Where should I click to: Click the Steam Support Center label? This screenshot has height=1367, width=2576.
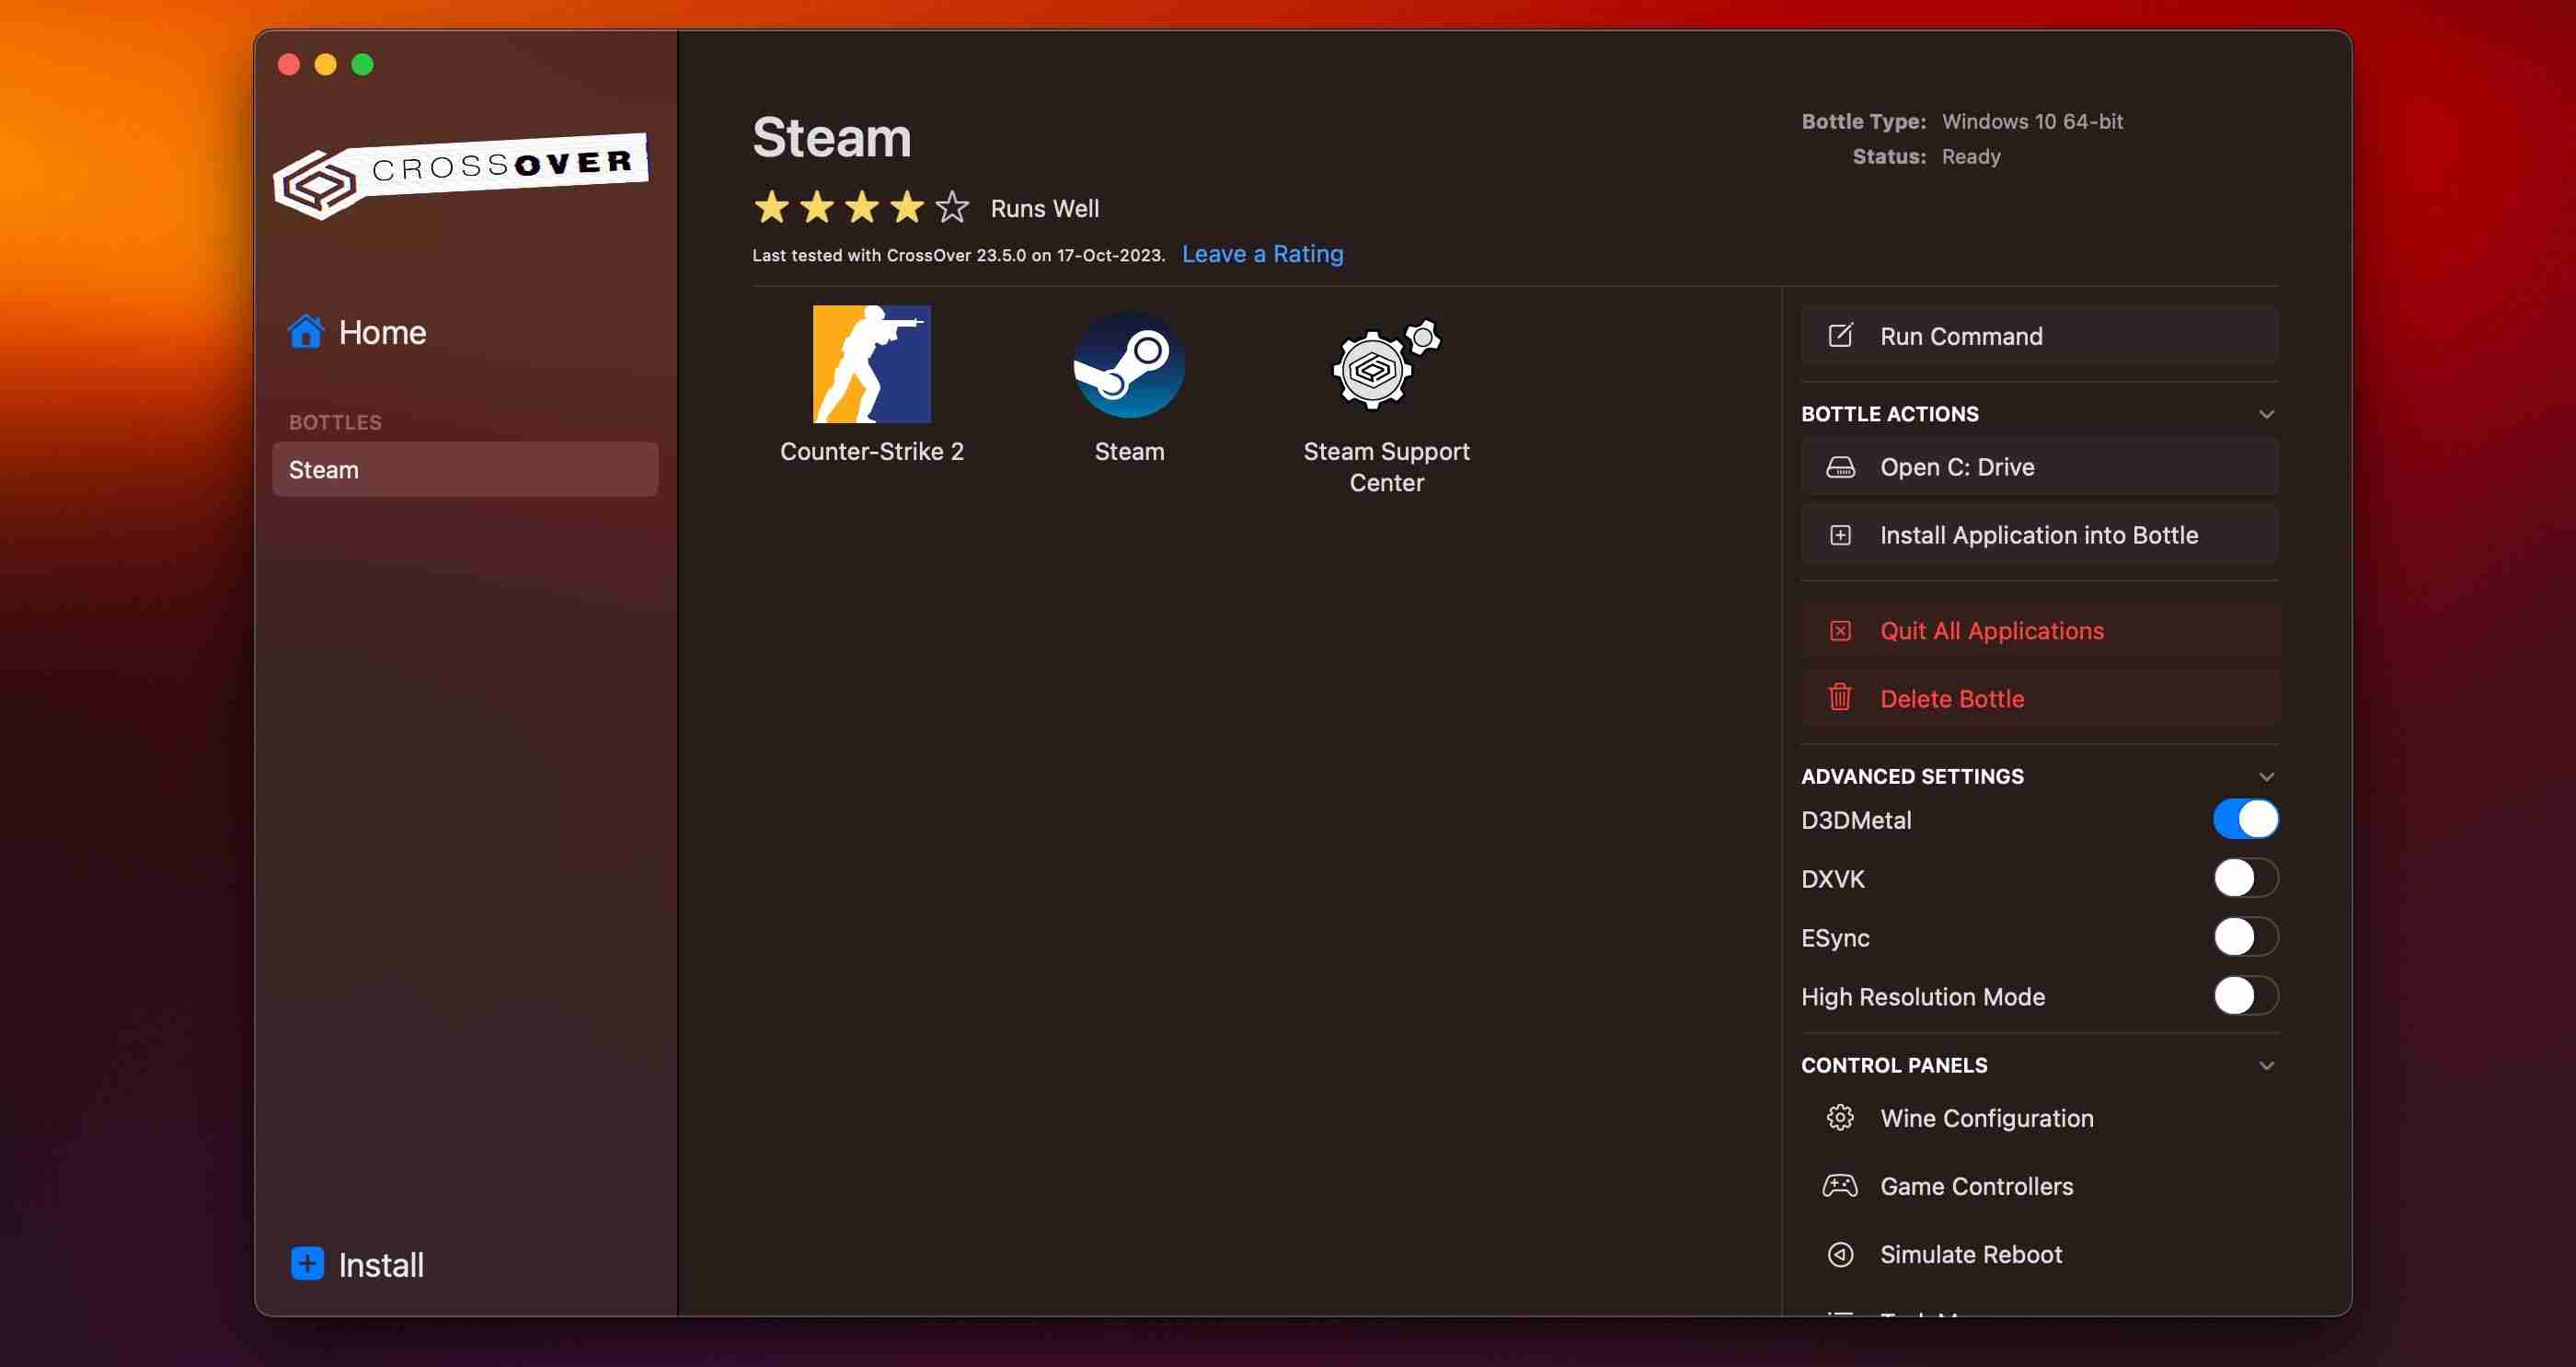[1386, 467]
